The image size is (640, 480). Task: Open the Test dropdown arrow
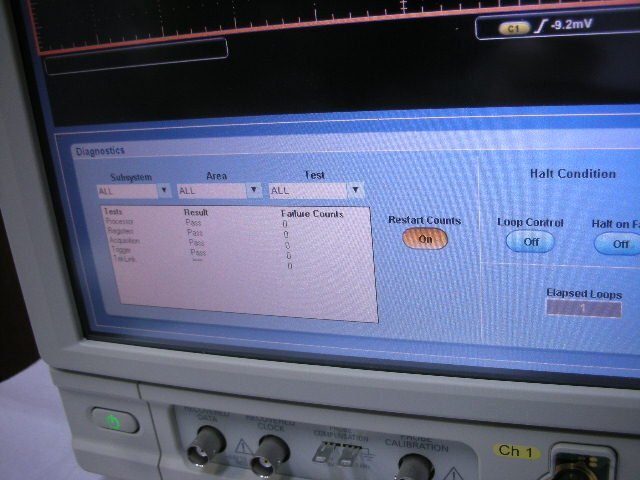[356, 190]
